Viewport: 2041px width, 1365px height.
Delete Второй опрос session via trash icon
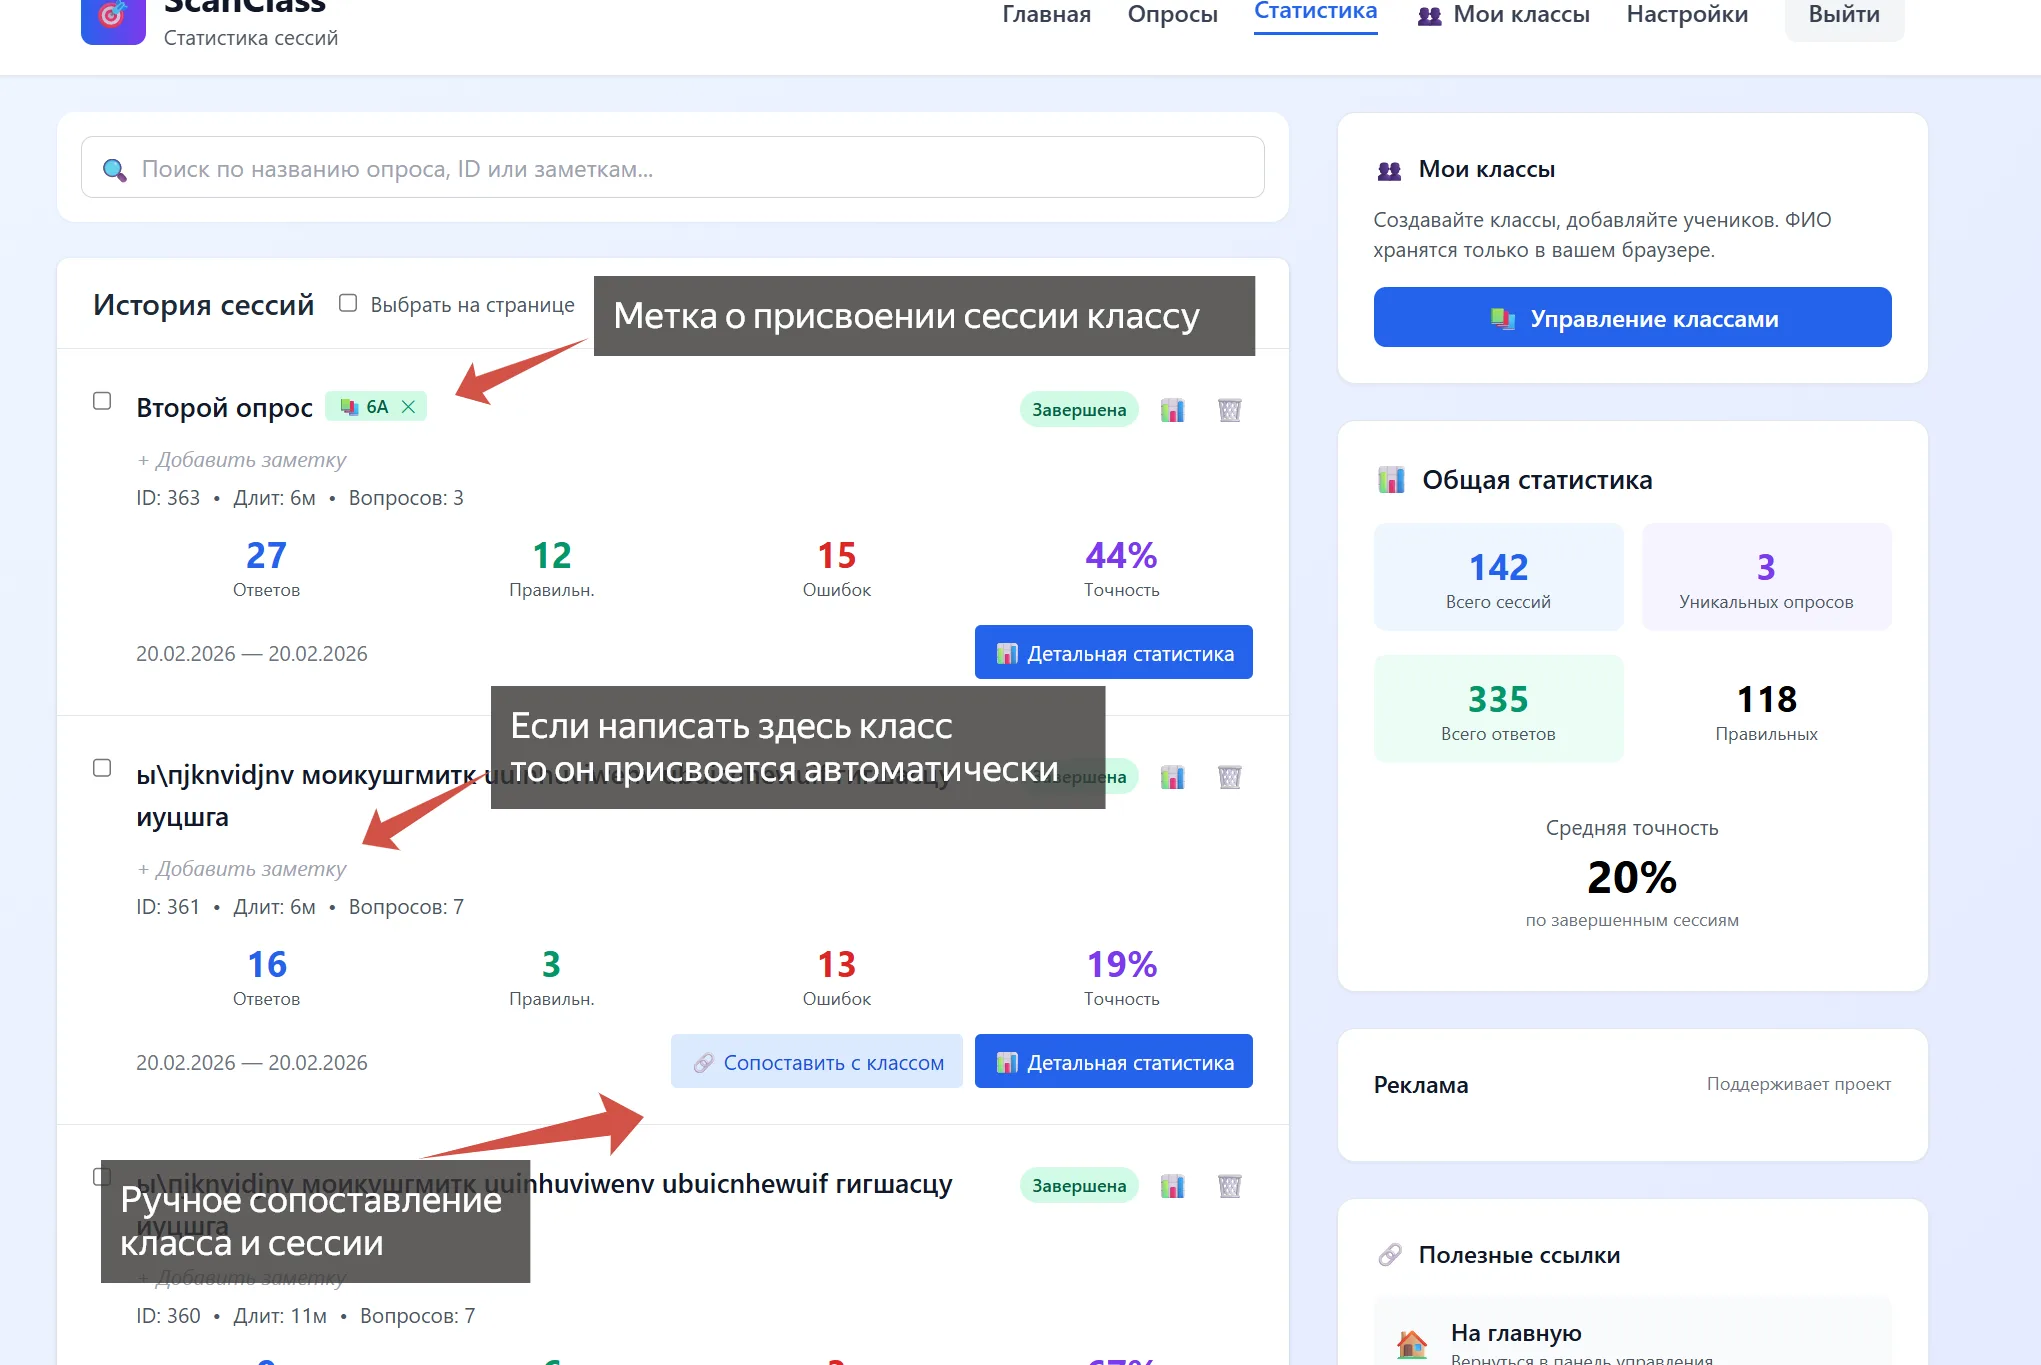[1229, 410]
